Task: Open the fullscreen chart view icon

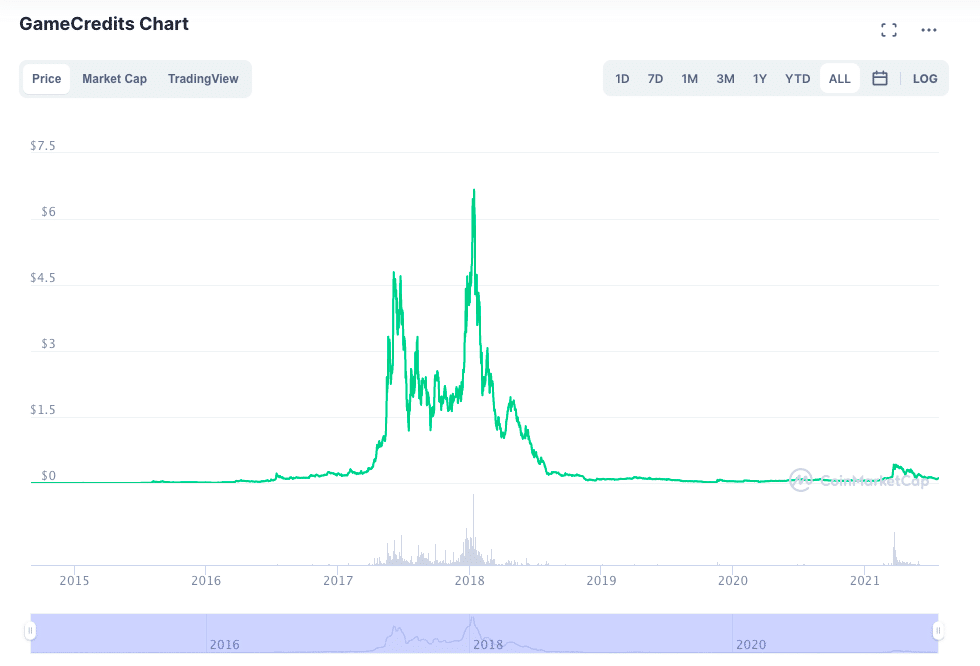Action: point(889,30)
